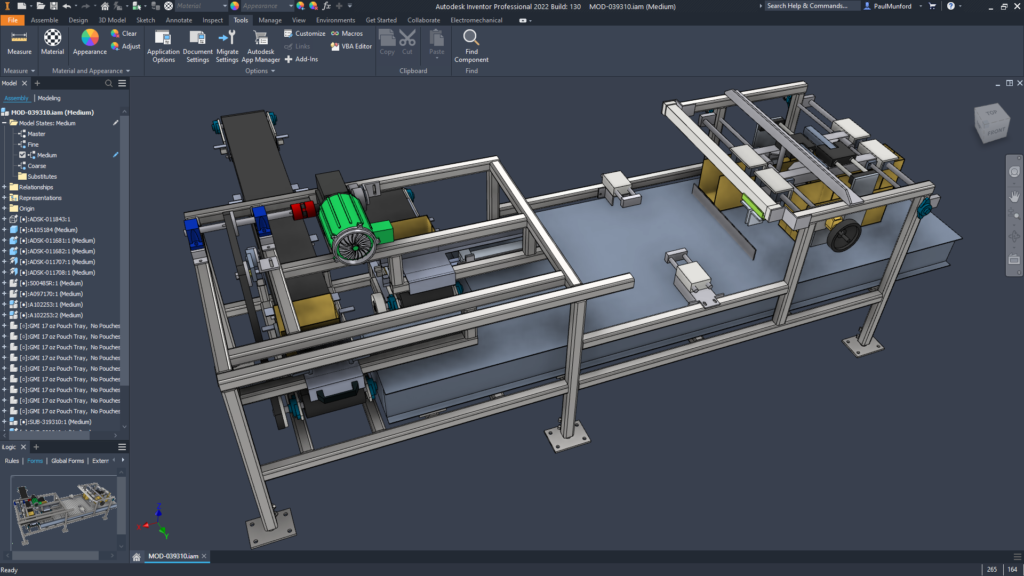
Task: Click the Customize button
Action: click(x=304, y=33)
